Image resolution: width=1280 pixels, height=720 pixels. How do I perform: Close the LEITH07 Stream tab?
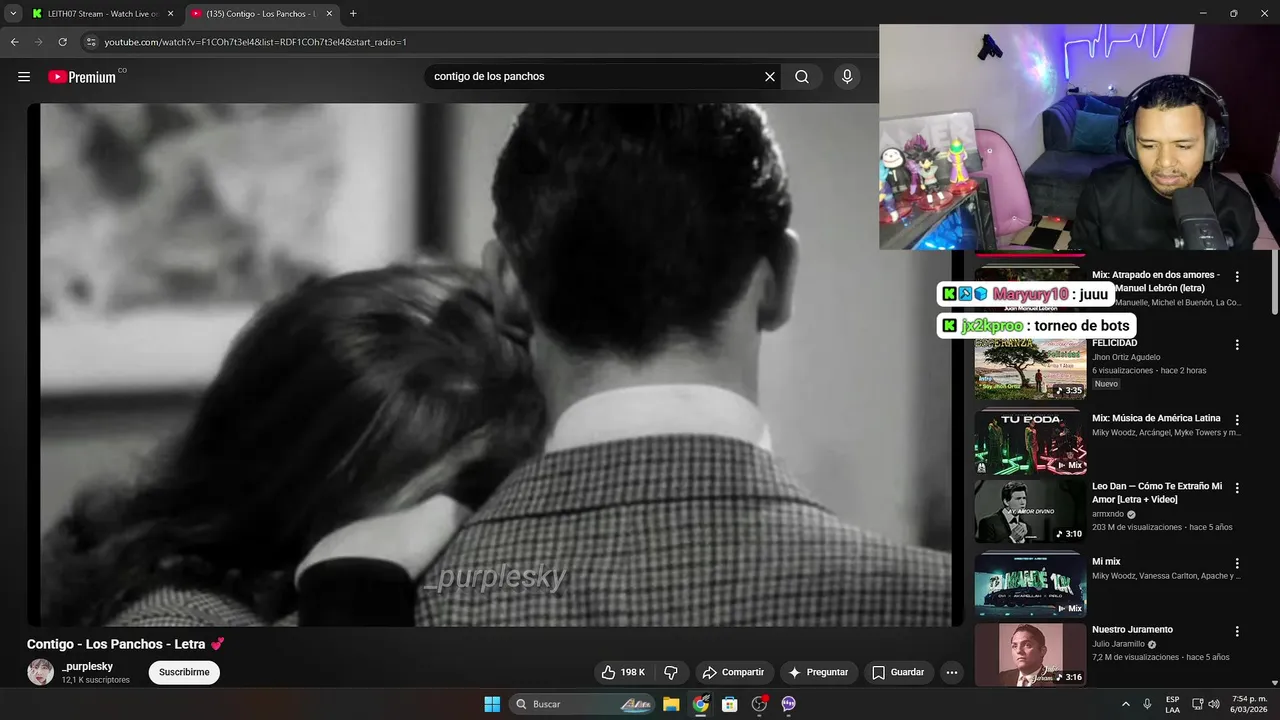170,14
